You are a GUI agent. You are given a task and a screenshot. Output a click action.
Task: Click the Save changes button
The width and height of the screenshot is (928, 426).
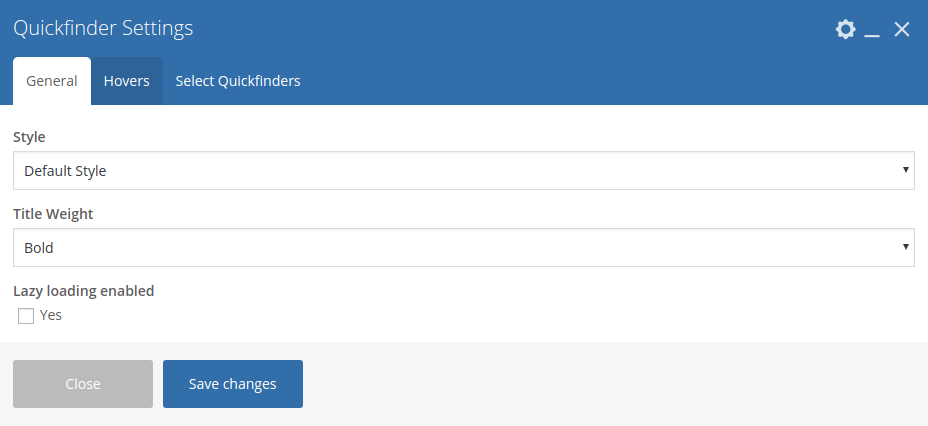click(233, 384)
